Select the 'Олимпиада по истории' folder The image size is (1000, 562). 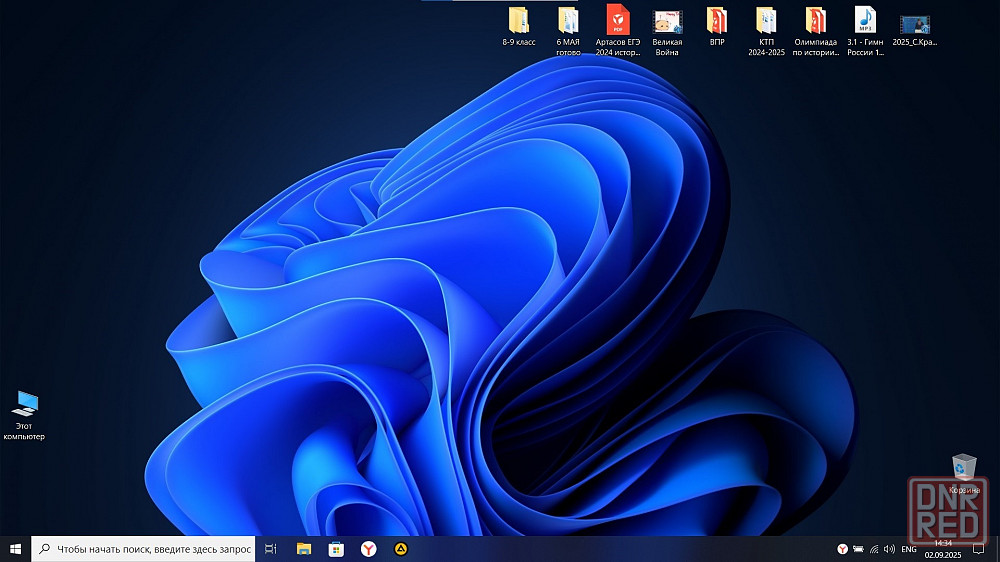click(x=816, y=21)
